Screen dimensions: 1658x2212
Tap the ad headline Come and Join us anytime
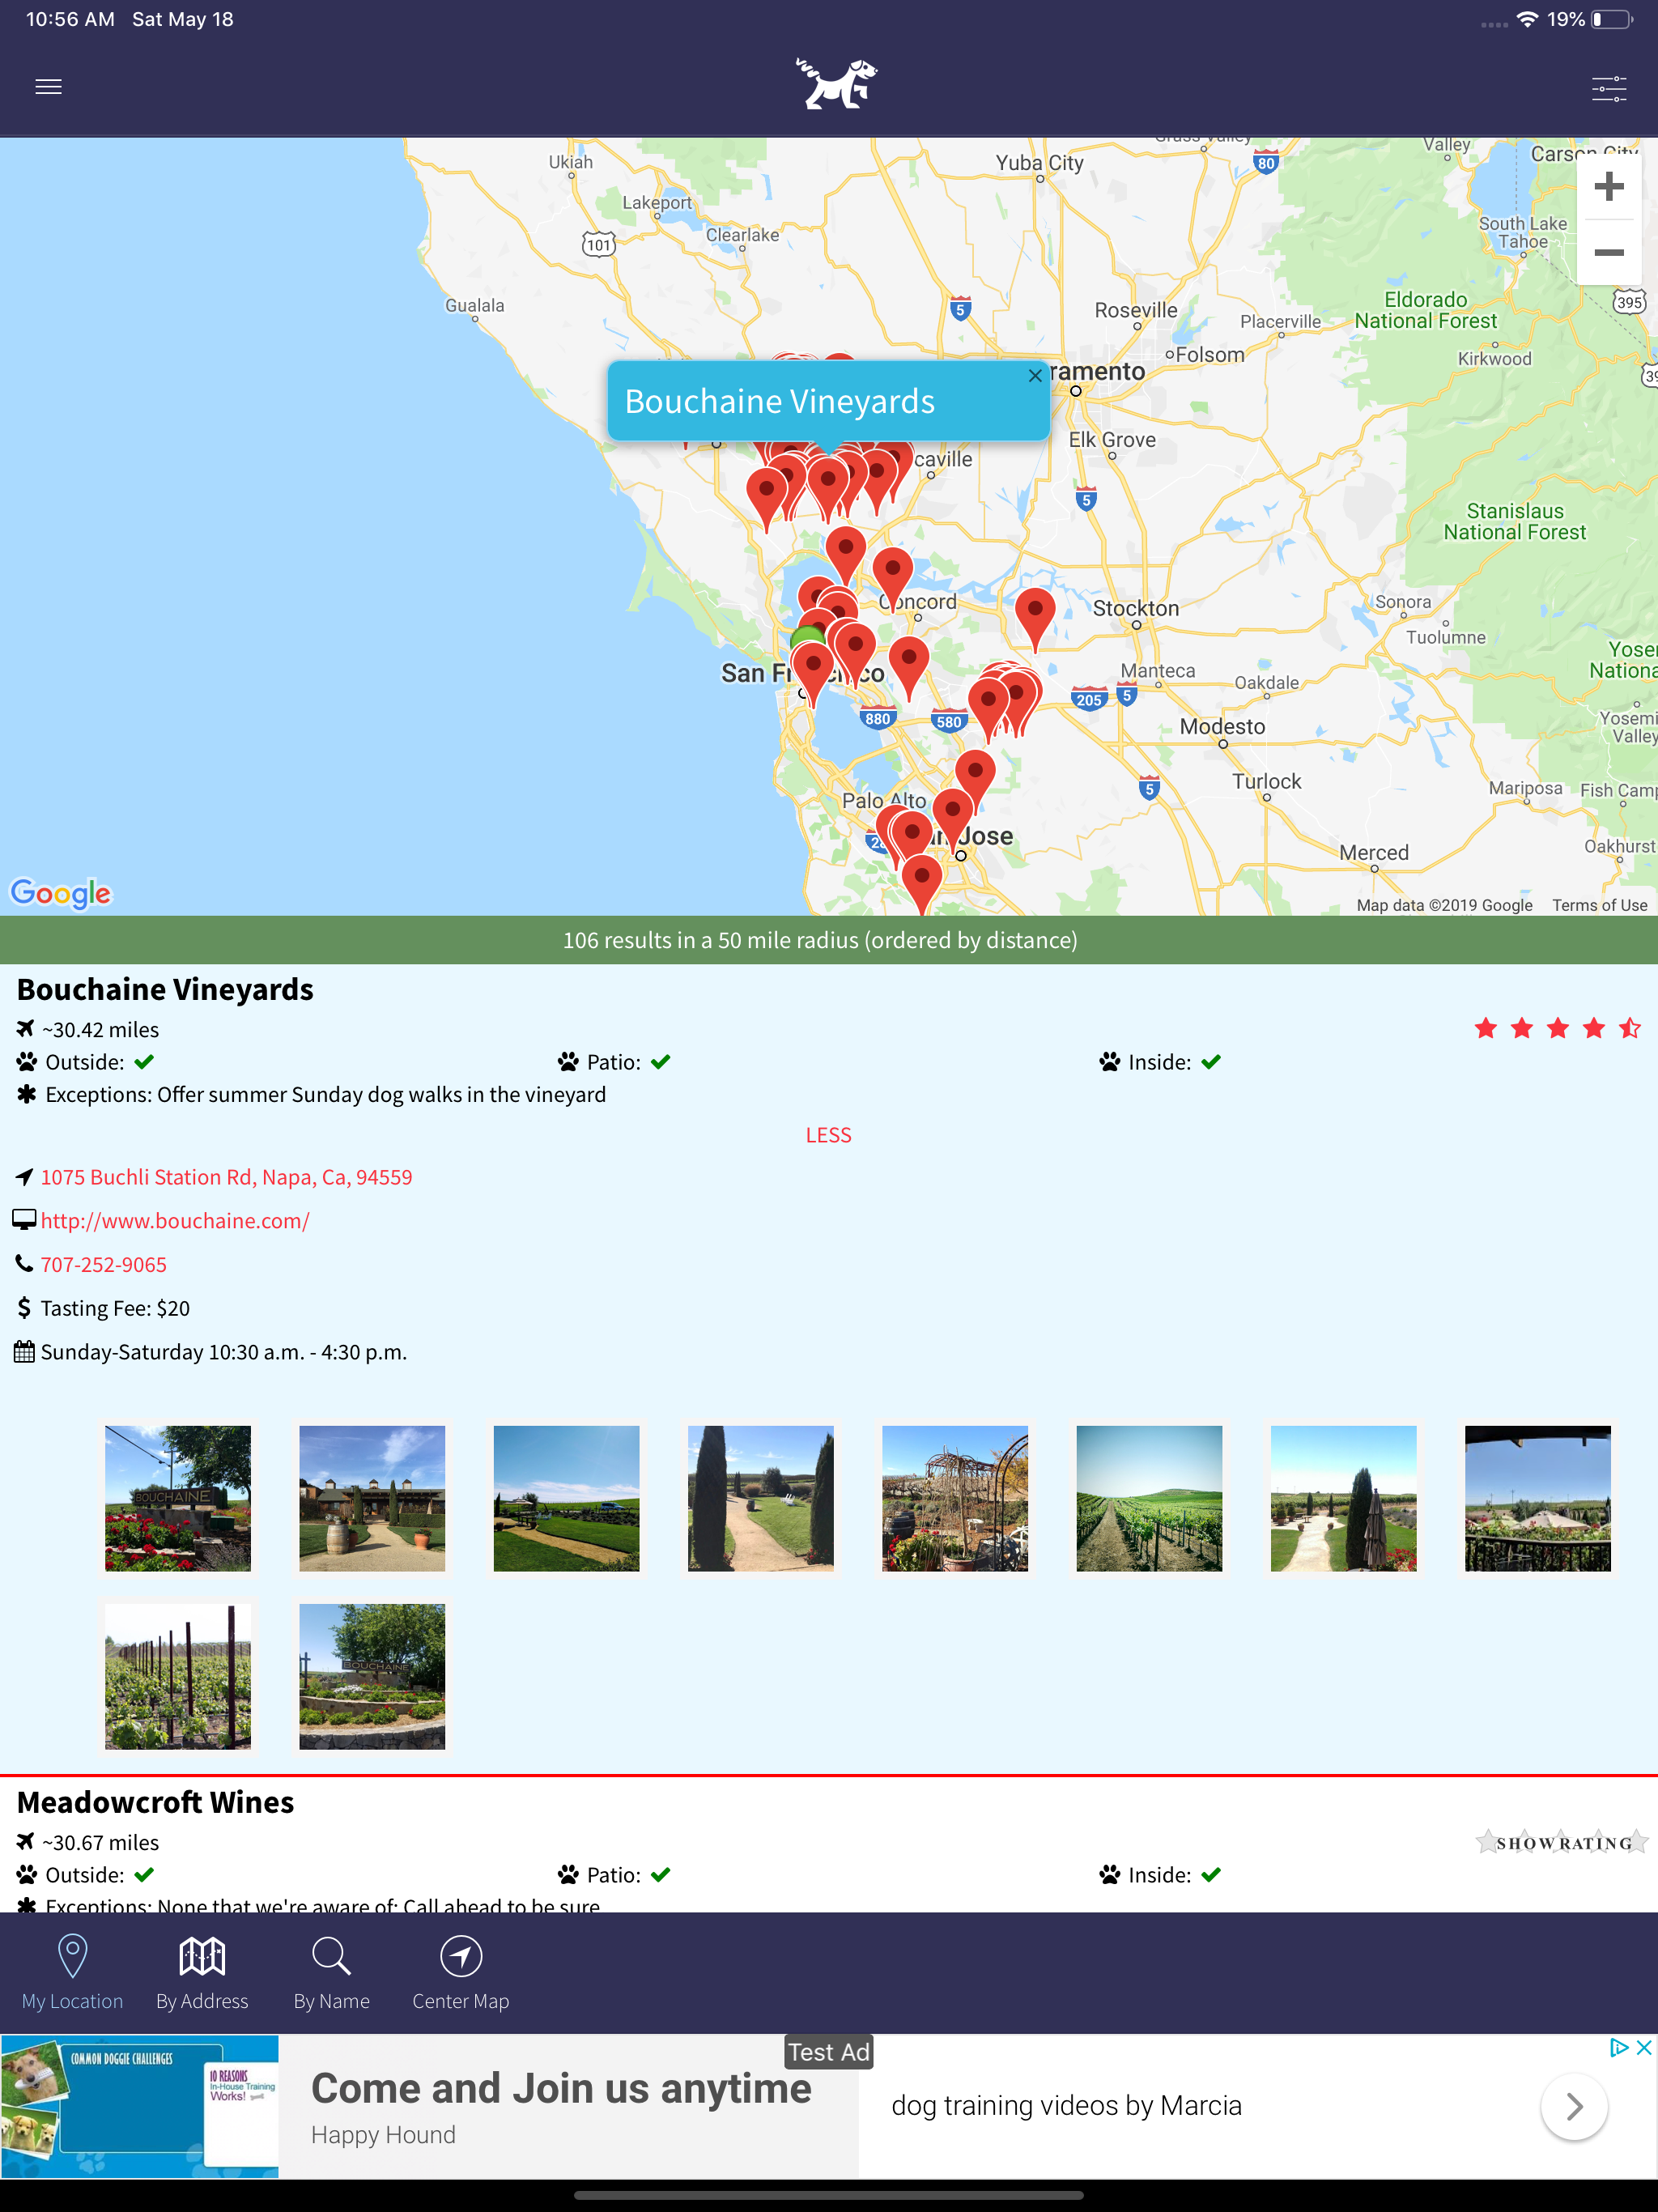[x=561, y=2088]
